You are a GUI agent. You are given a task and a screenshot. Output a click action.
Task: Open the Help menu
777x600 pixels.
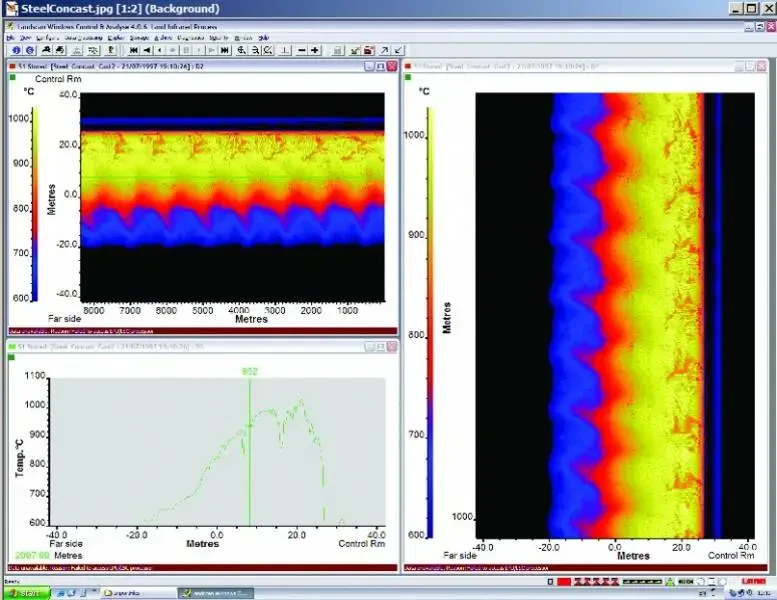pos(264,37)
